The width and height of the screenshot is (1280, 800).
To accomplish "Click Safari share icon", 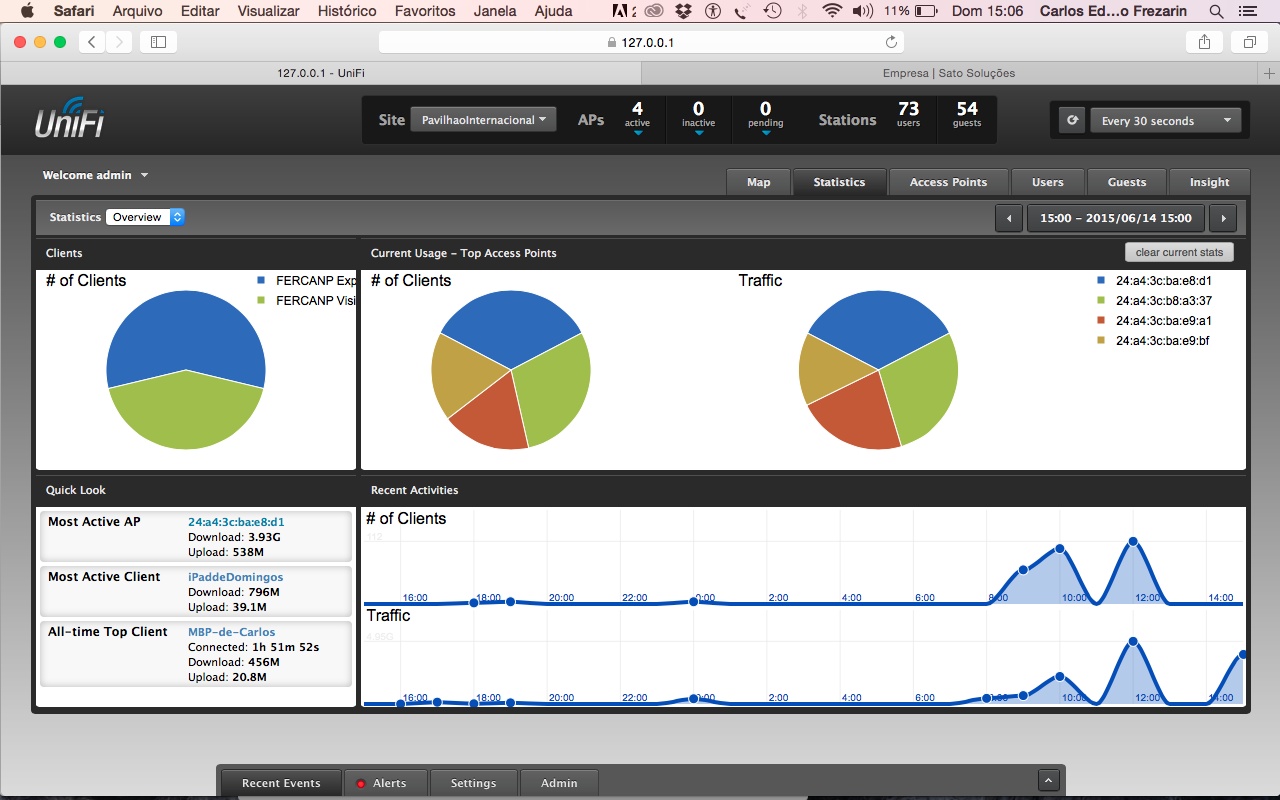I will 1204,42.
